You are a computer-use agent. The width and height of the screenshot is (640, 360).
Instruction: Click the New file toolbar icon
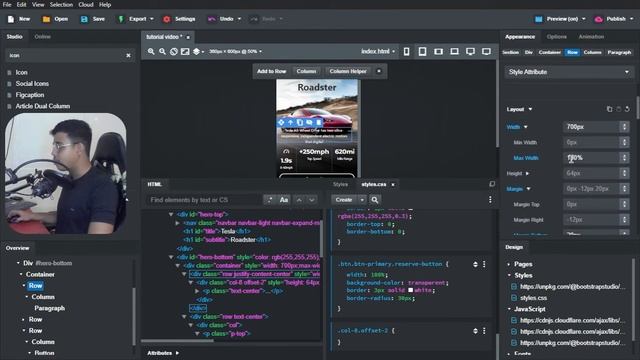tap(11, 19)
